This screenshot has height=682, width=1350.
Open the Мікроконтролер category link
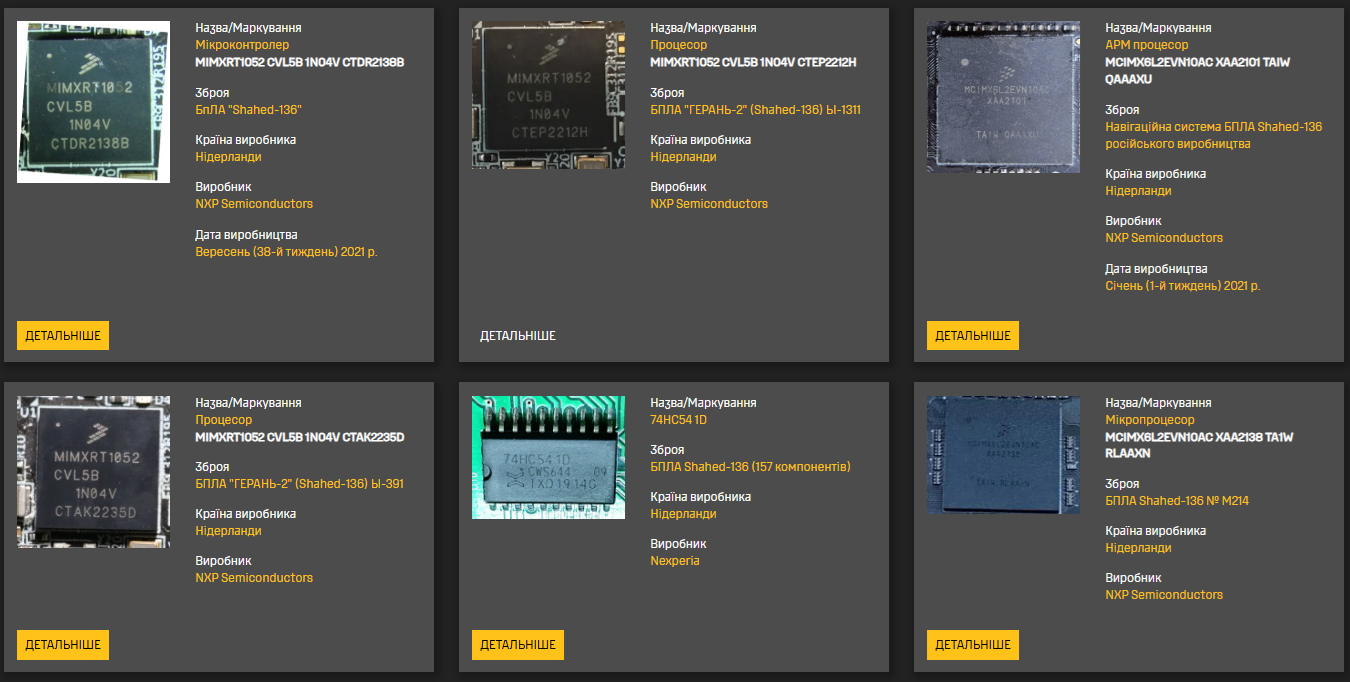(x=242, y=45)
